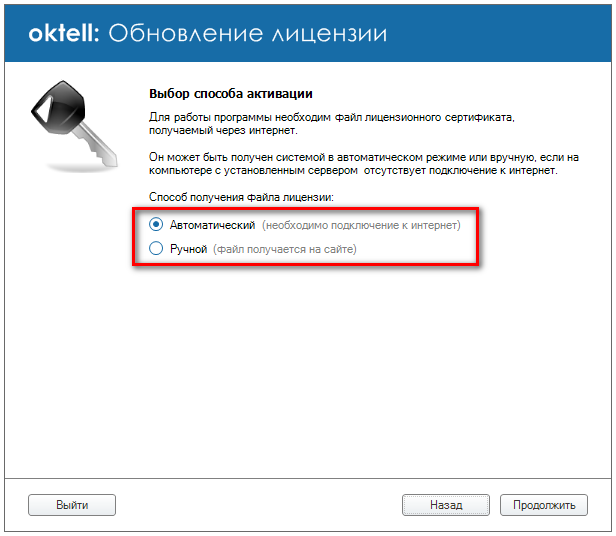Screen dimensions: 616x536
Task: Click the oktell logo in header
Action: (x=62, y=34)
